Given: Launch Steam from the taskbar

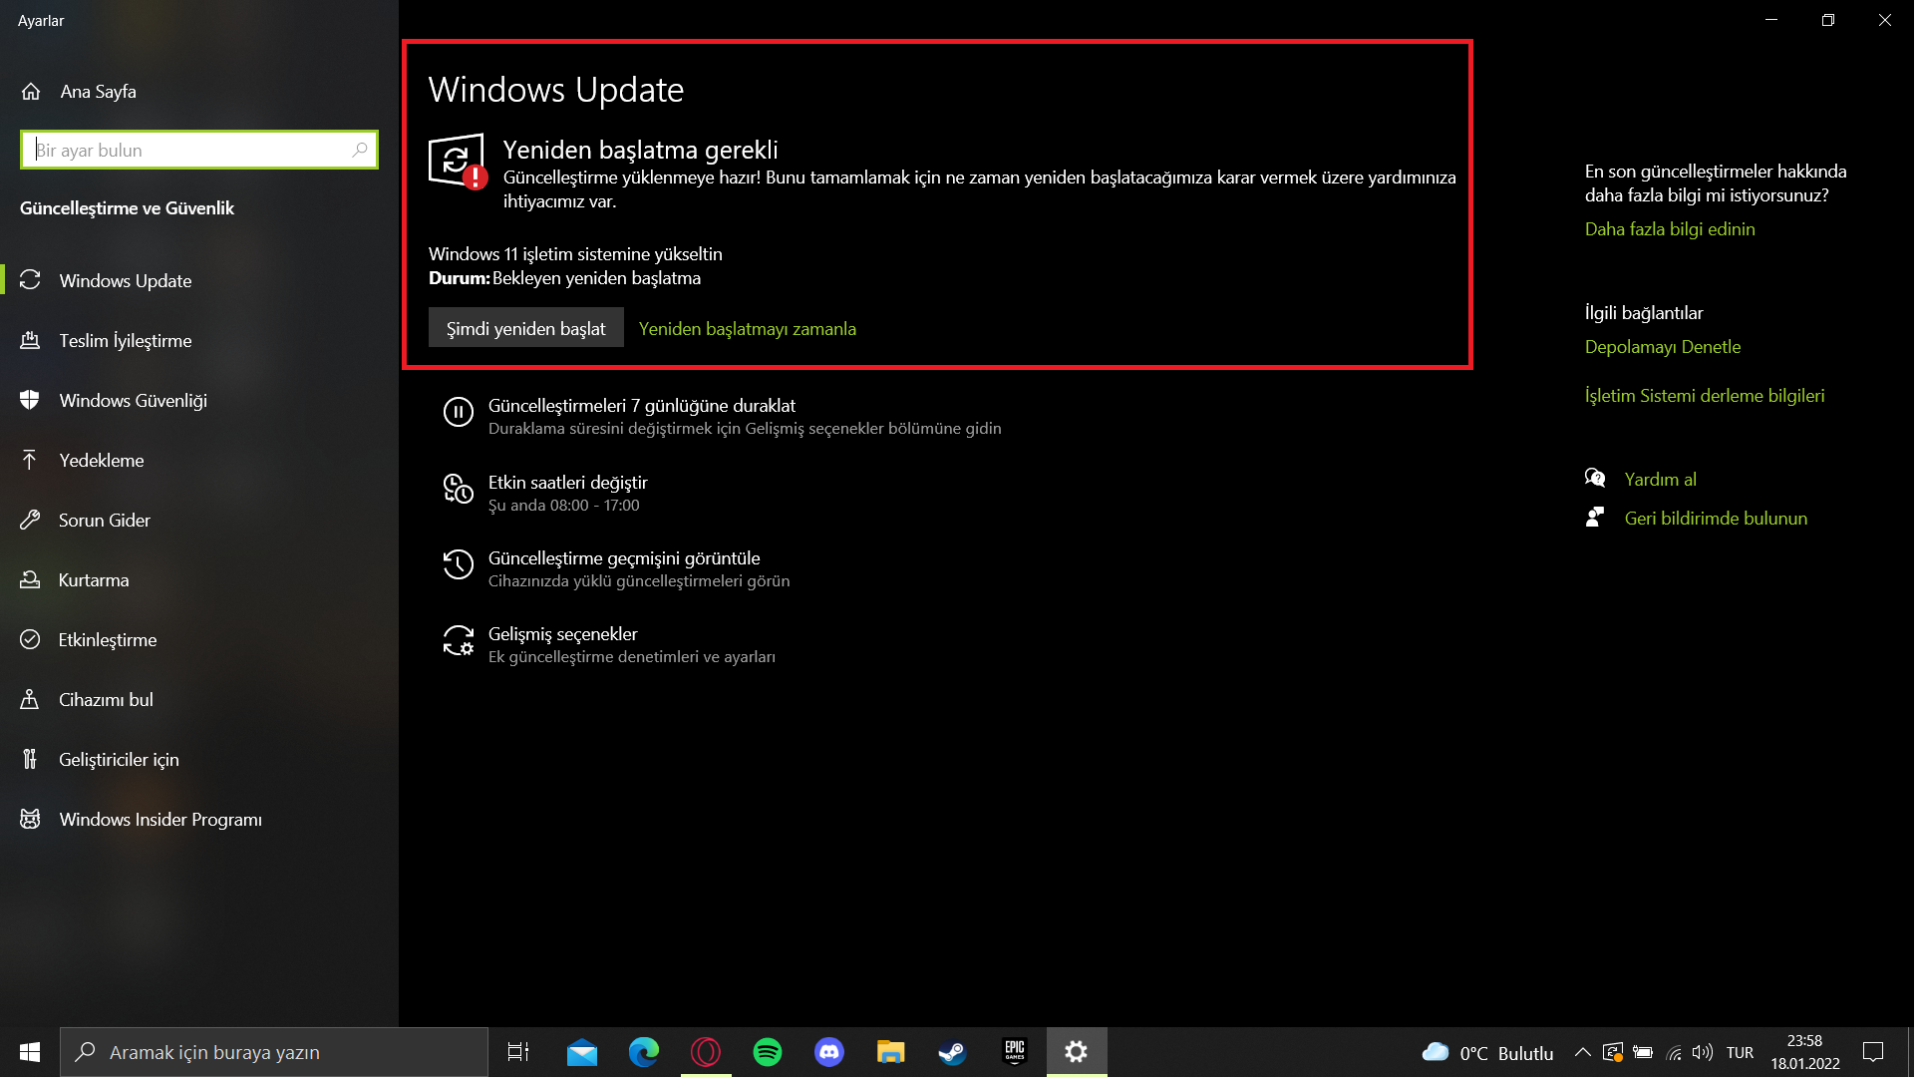Looking at the screenshot, I should tap(954, 1054).
